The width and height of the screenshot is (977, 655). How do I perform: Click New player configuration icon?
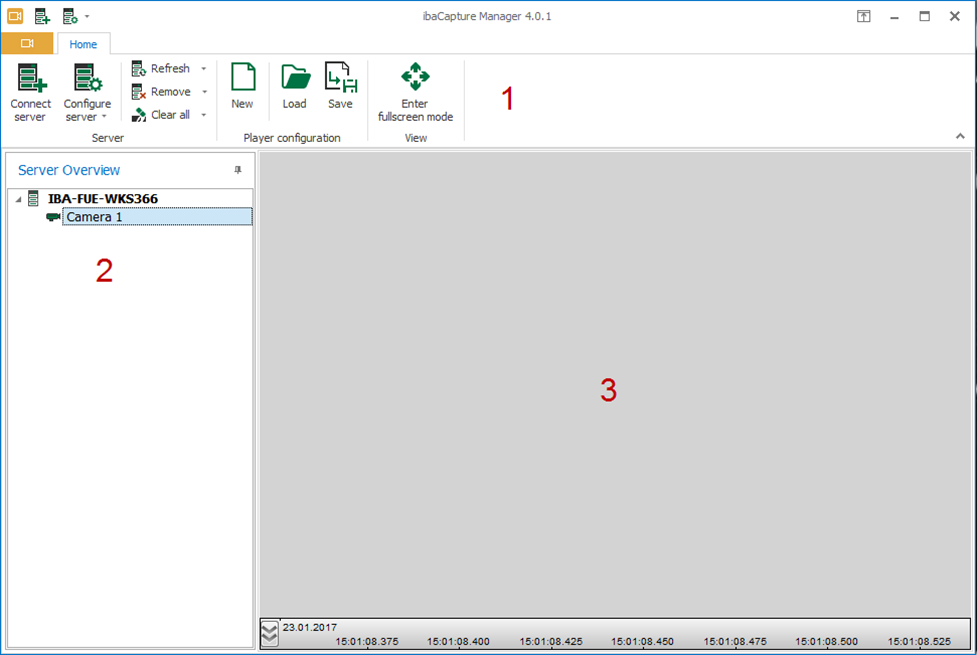[242, 87]
